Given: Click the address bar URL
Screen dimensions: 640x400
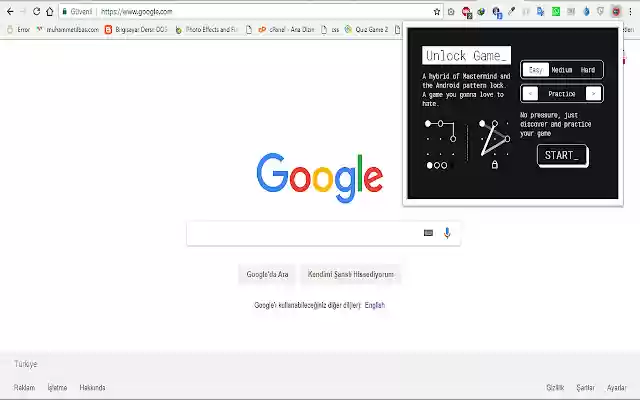Looking at the screenshot, I should [x=136, y=12].
